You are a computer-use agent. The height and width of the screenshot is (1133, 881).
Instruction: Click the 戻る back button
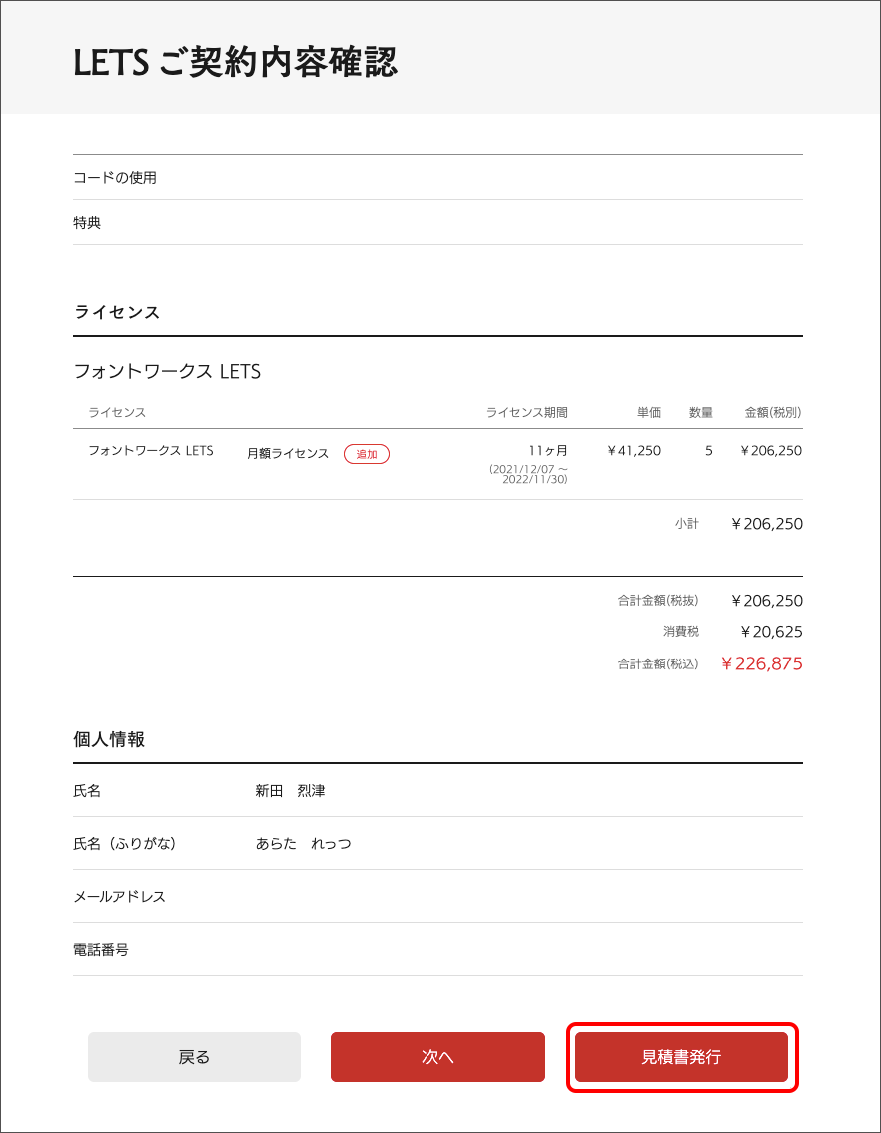click(194, 1057)
